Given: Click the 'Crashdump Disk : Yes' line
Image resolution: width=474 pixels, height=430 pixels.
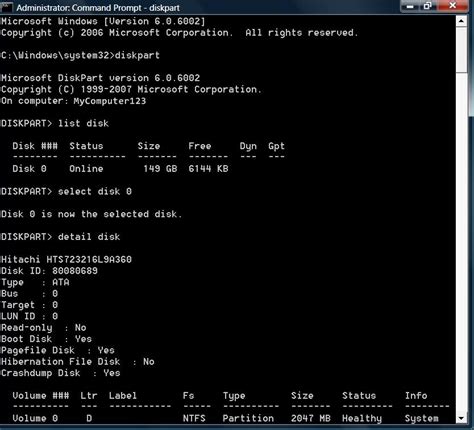Looking at the screenshot, I should (x=60, y=373).
